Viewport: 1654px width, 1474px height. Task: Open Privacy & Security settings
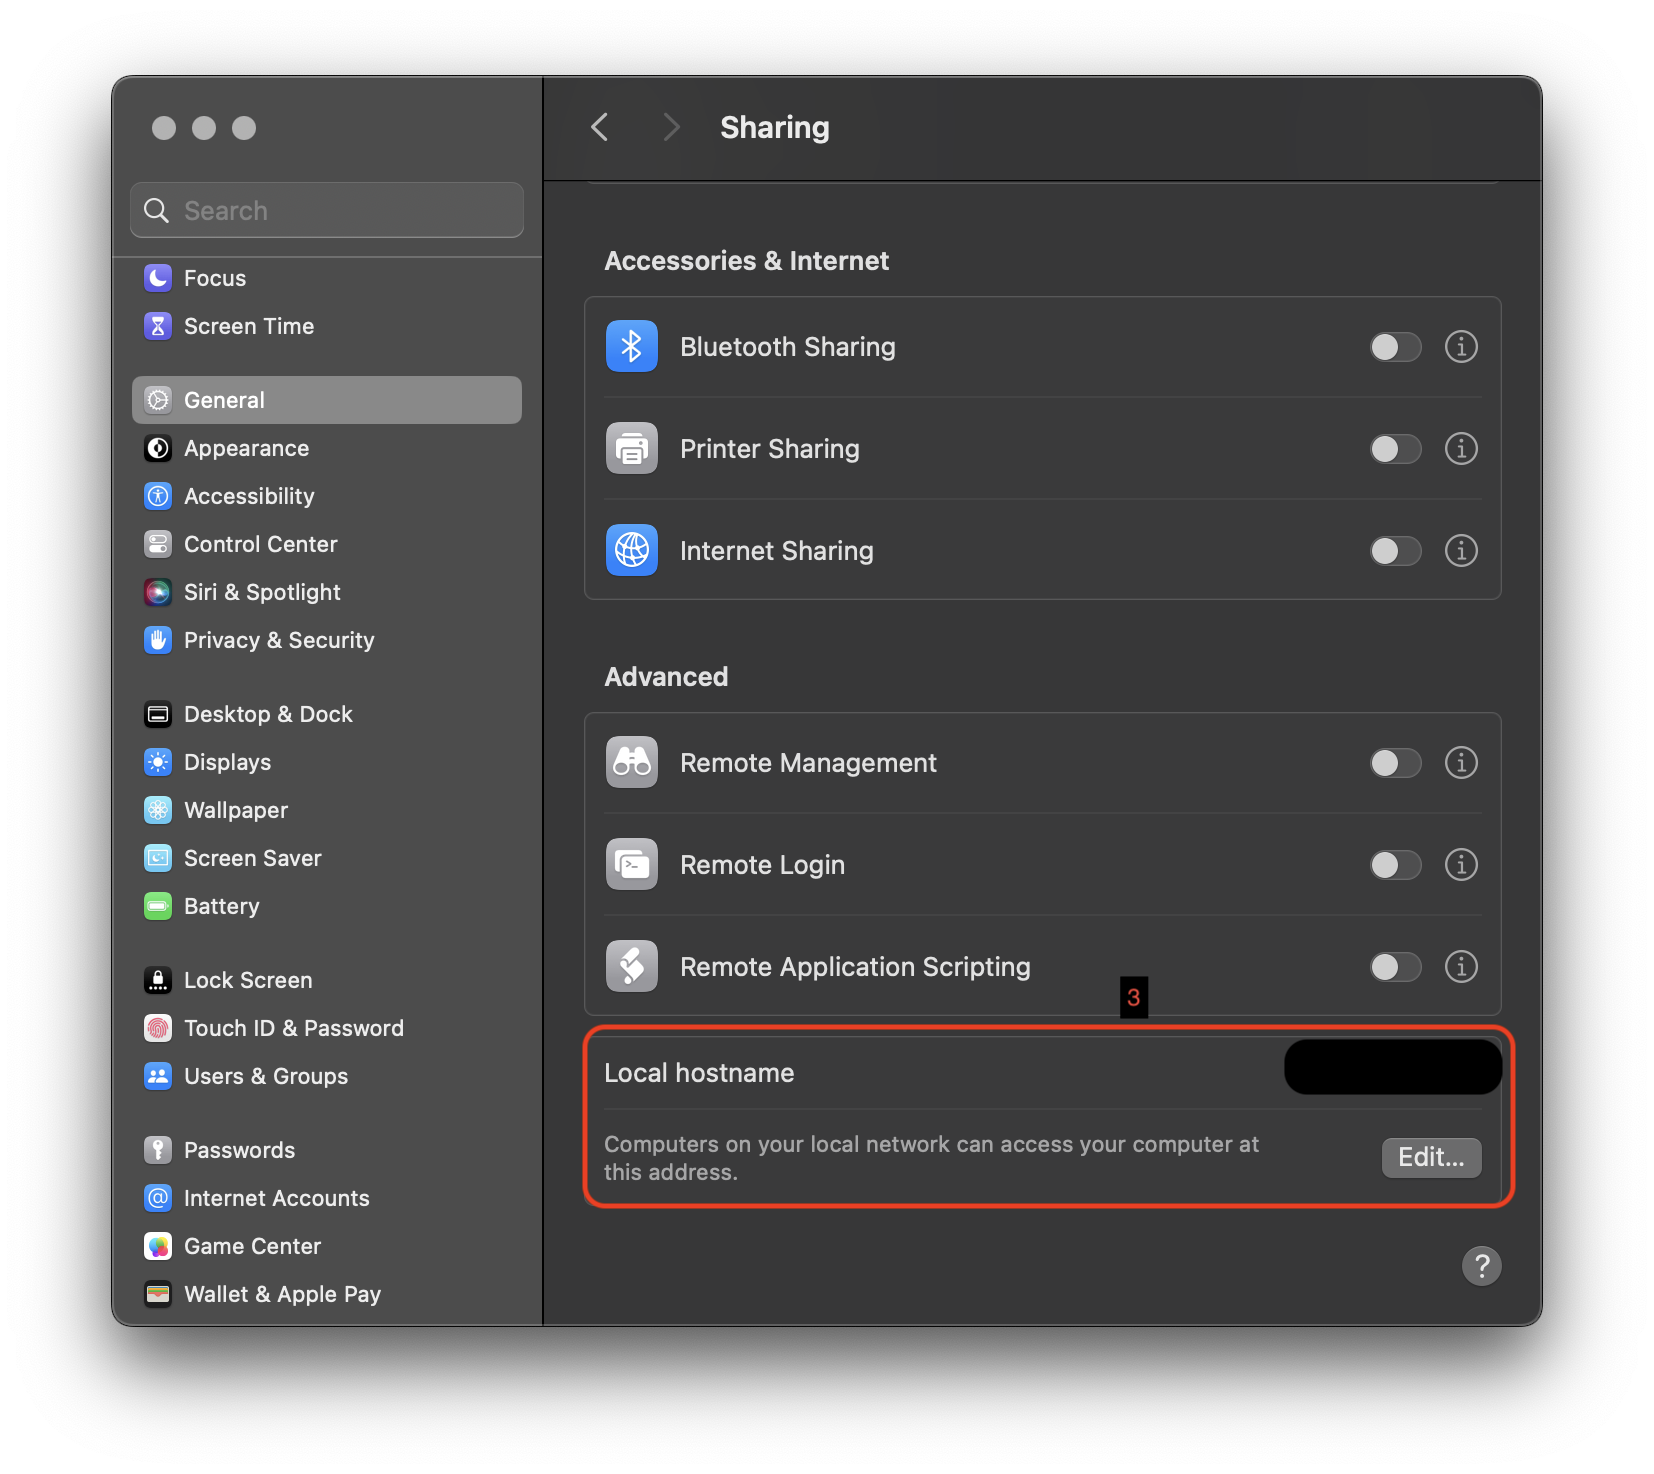pos(278,641)
